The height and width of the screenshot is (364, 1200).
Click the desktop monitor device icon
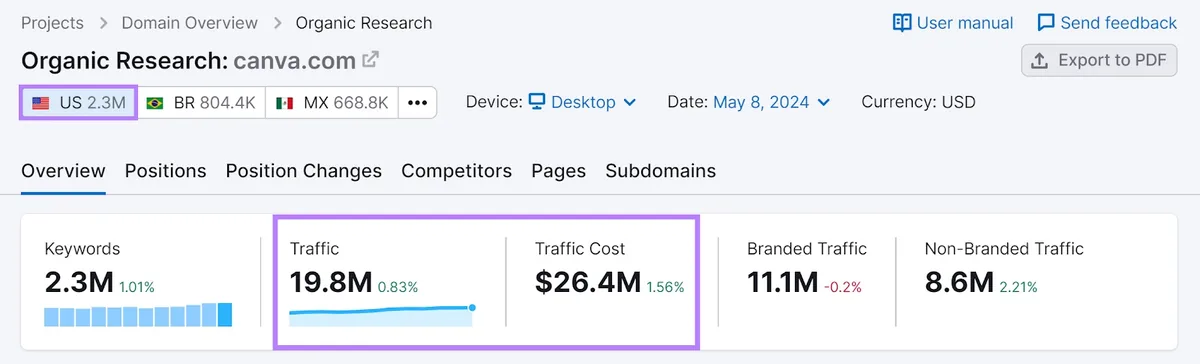(x=537, y=102)
